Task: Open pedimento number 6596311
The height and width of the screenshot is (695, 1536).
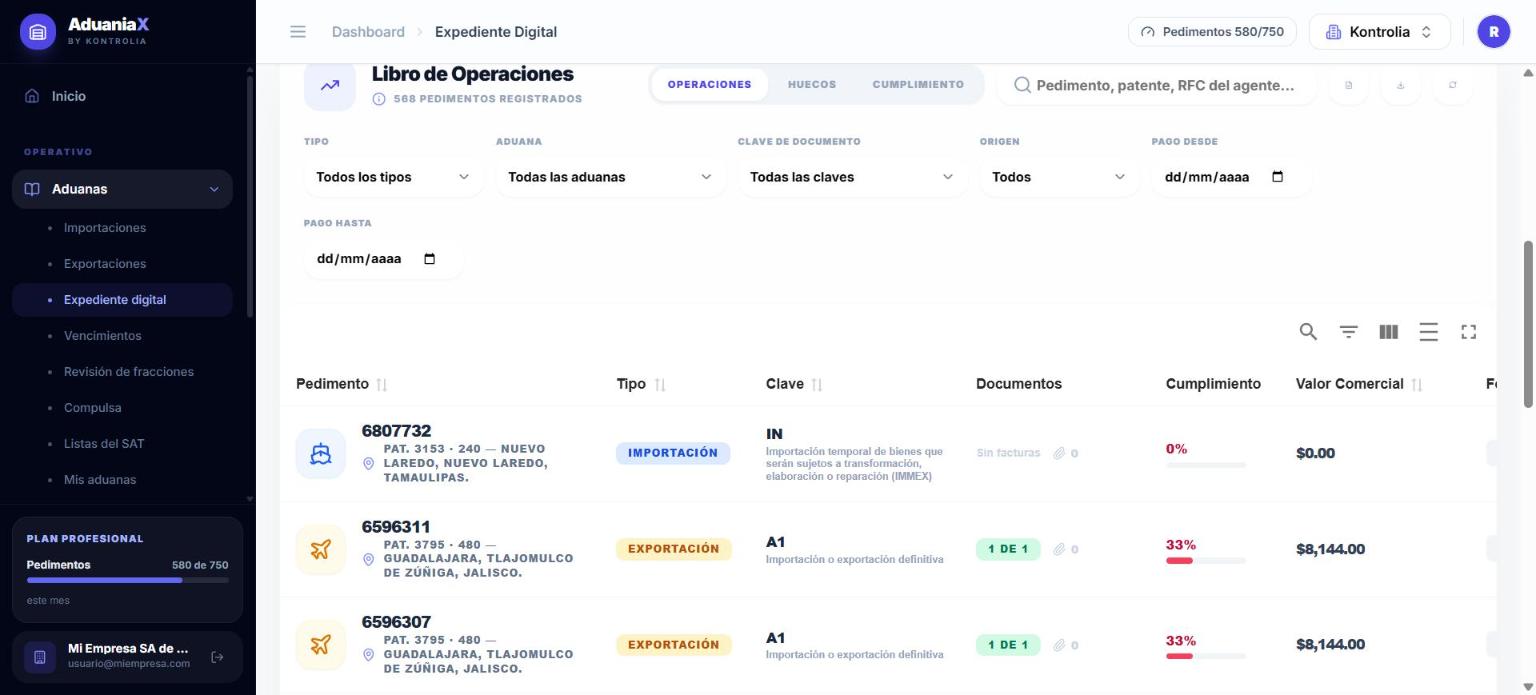Action: coord(396,527)
